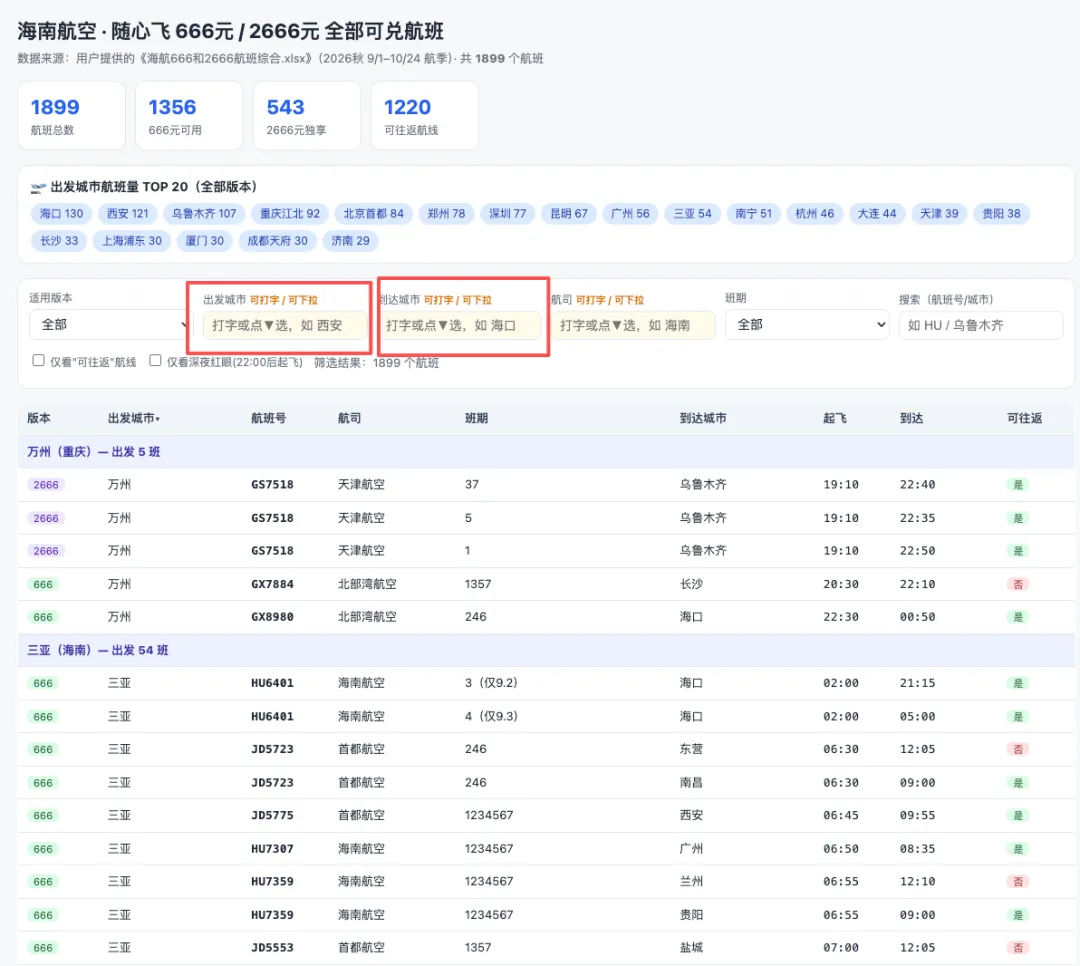Click the page title 海南航空 · 随心飞
Screen dimensions: 1080x966
231,31
